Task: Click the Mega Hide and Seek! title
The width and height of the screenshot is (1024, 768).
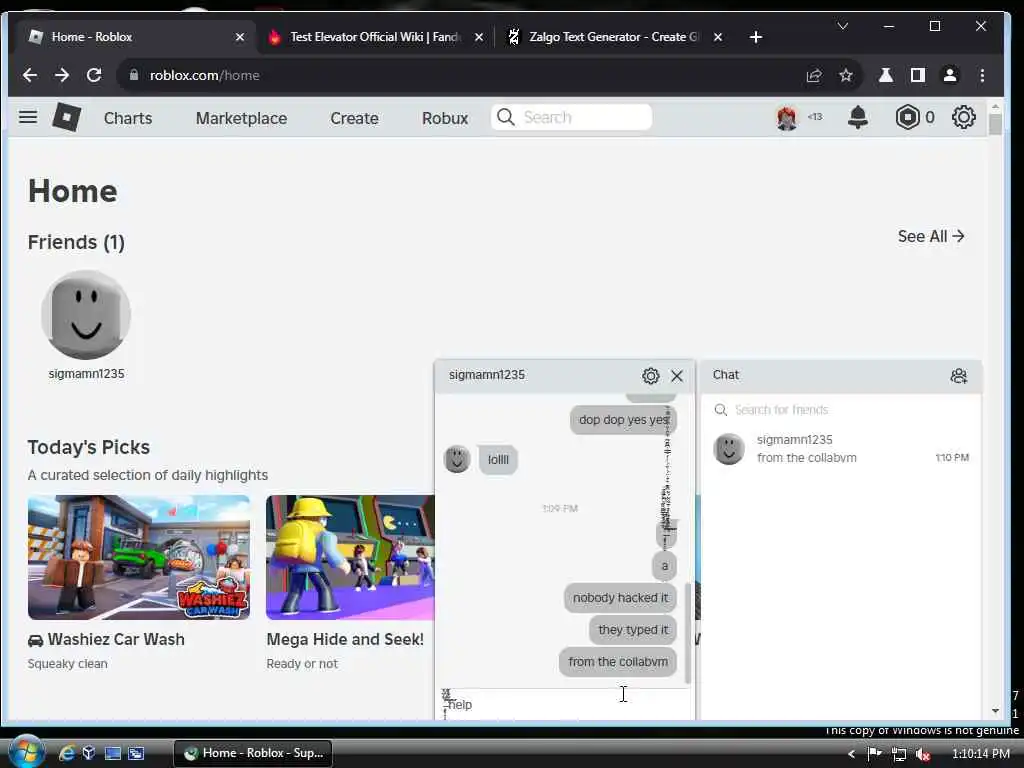Action: point(345,639)
